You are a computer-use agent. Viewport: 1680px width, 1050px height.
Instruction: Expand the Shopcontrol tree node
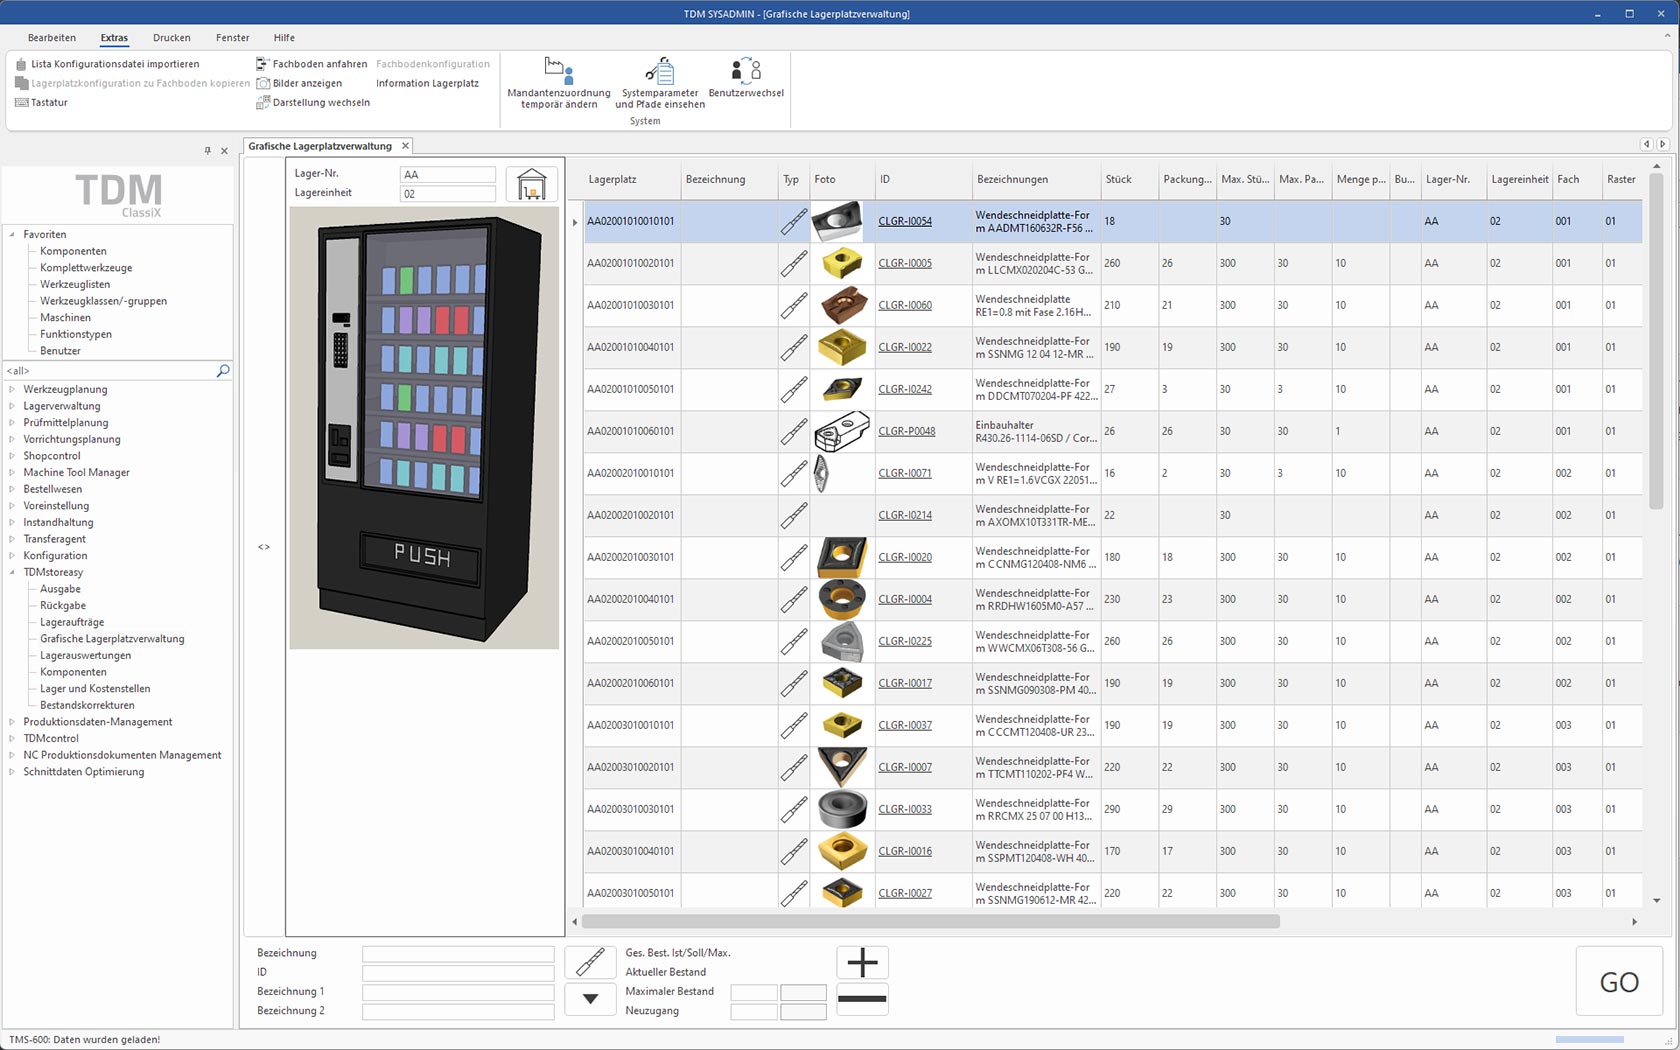(12, 456)
